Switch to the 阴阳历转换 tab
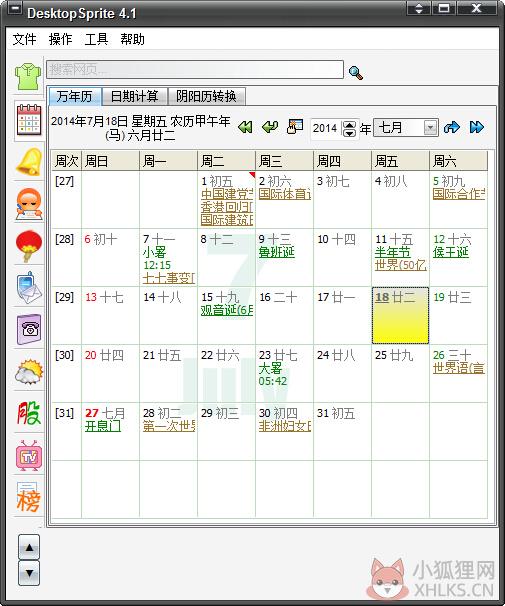 click(x=206, y=96)
